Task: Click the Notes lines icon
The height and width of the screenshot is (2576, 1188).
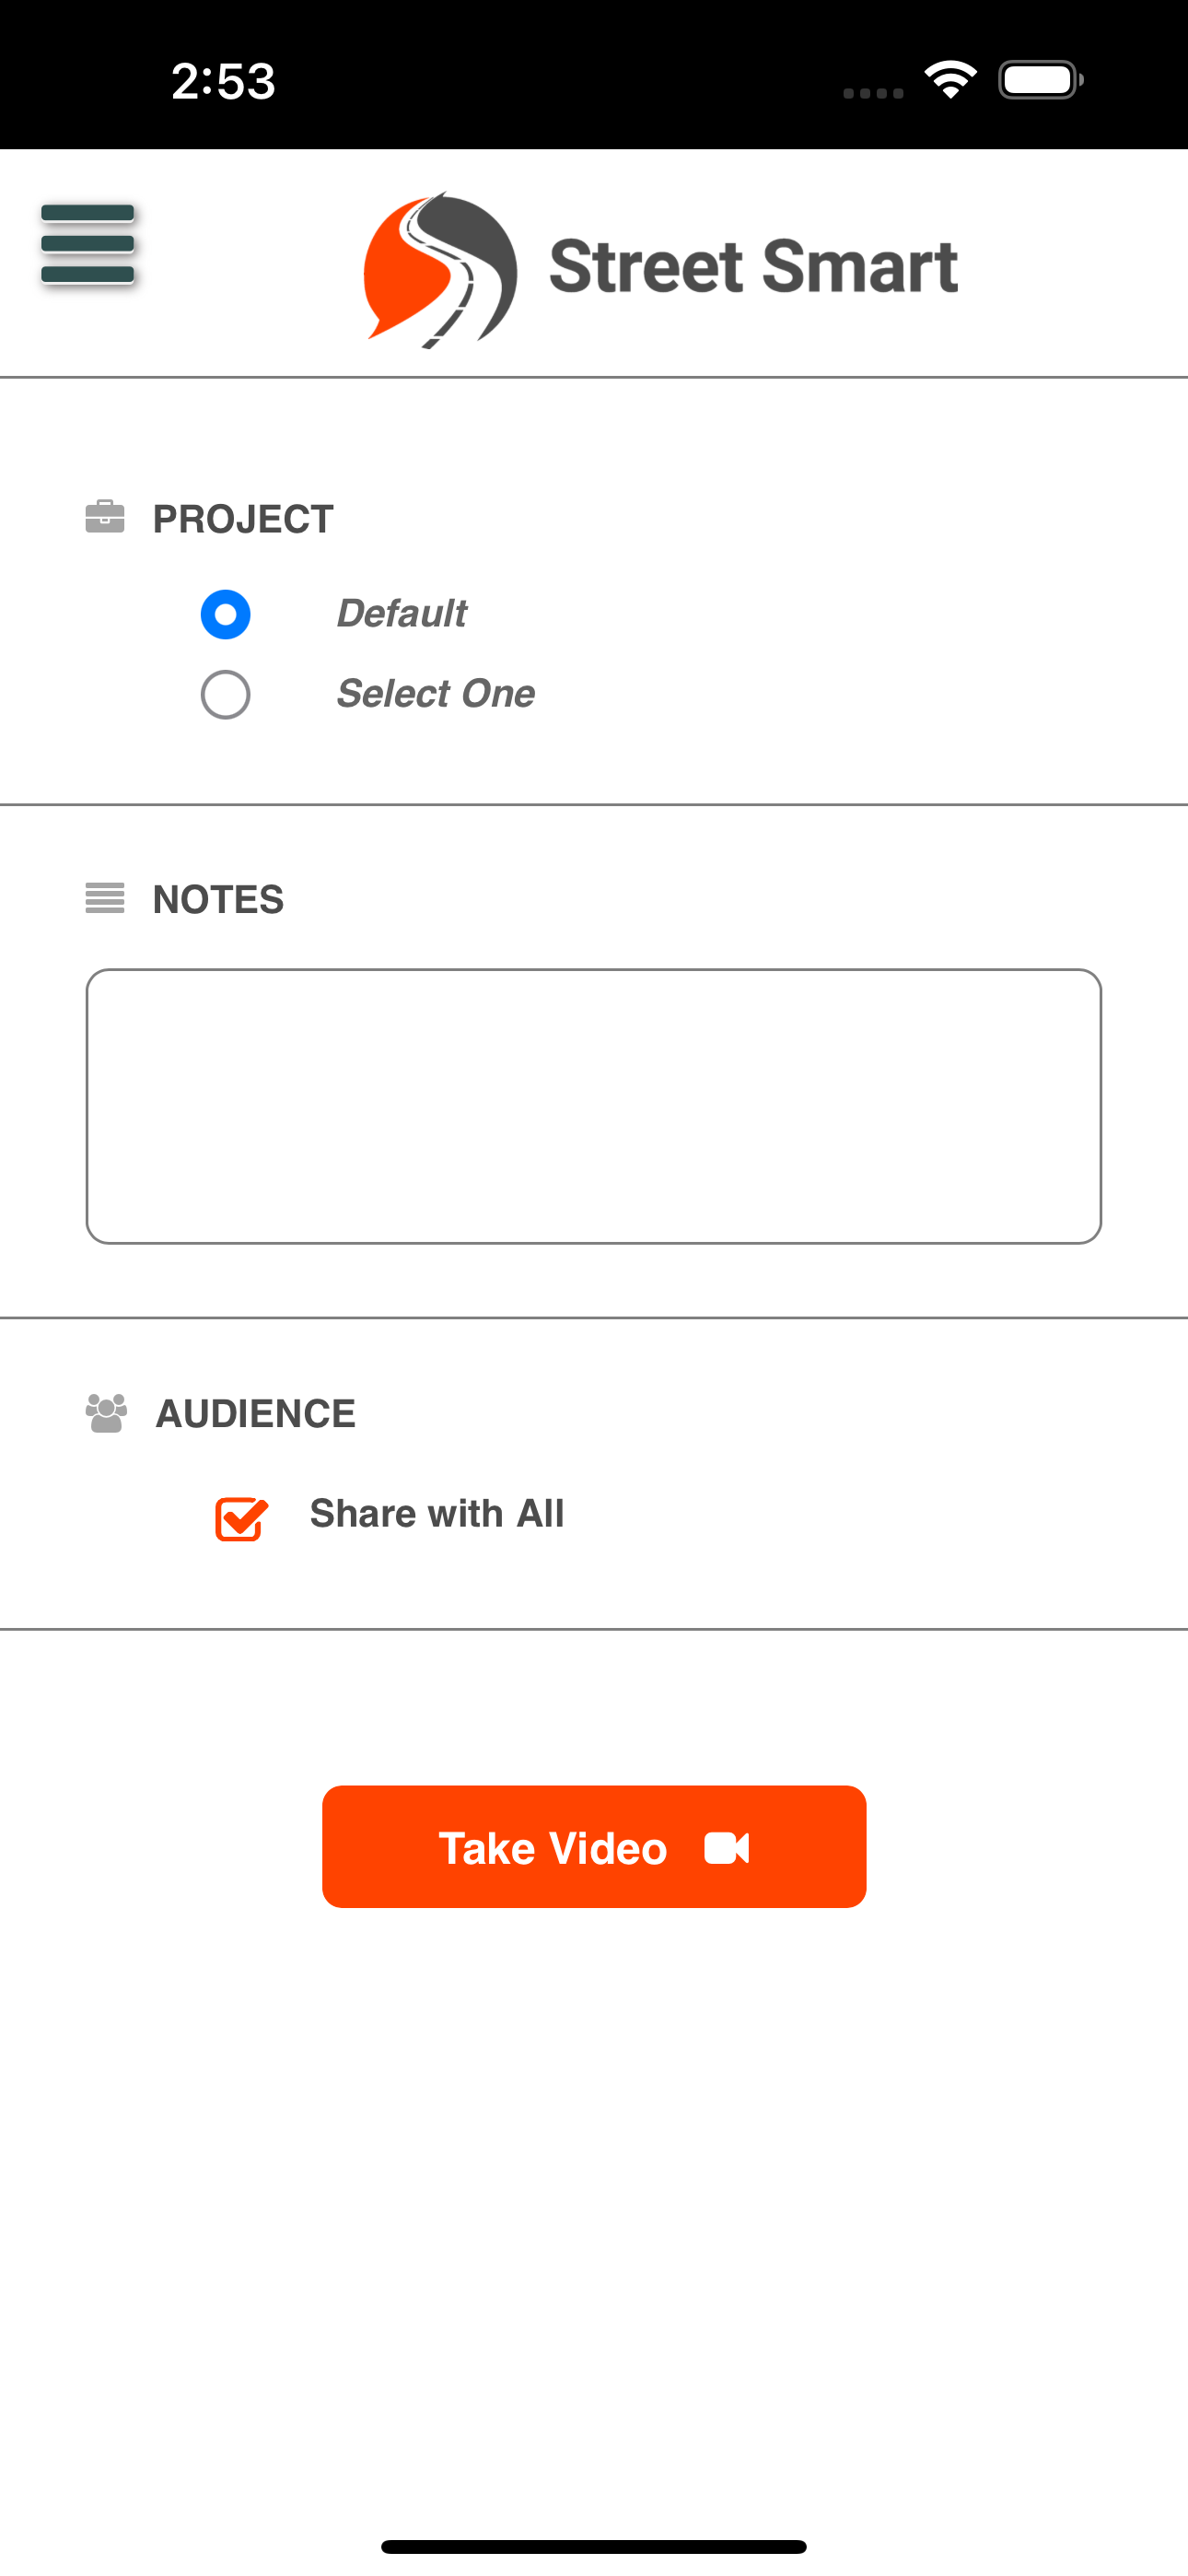Action: 105,898
